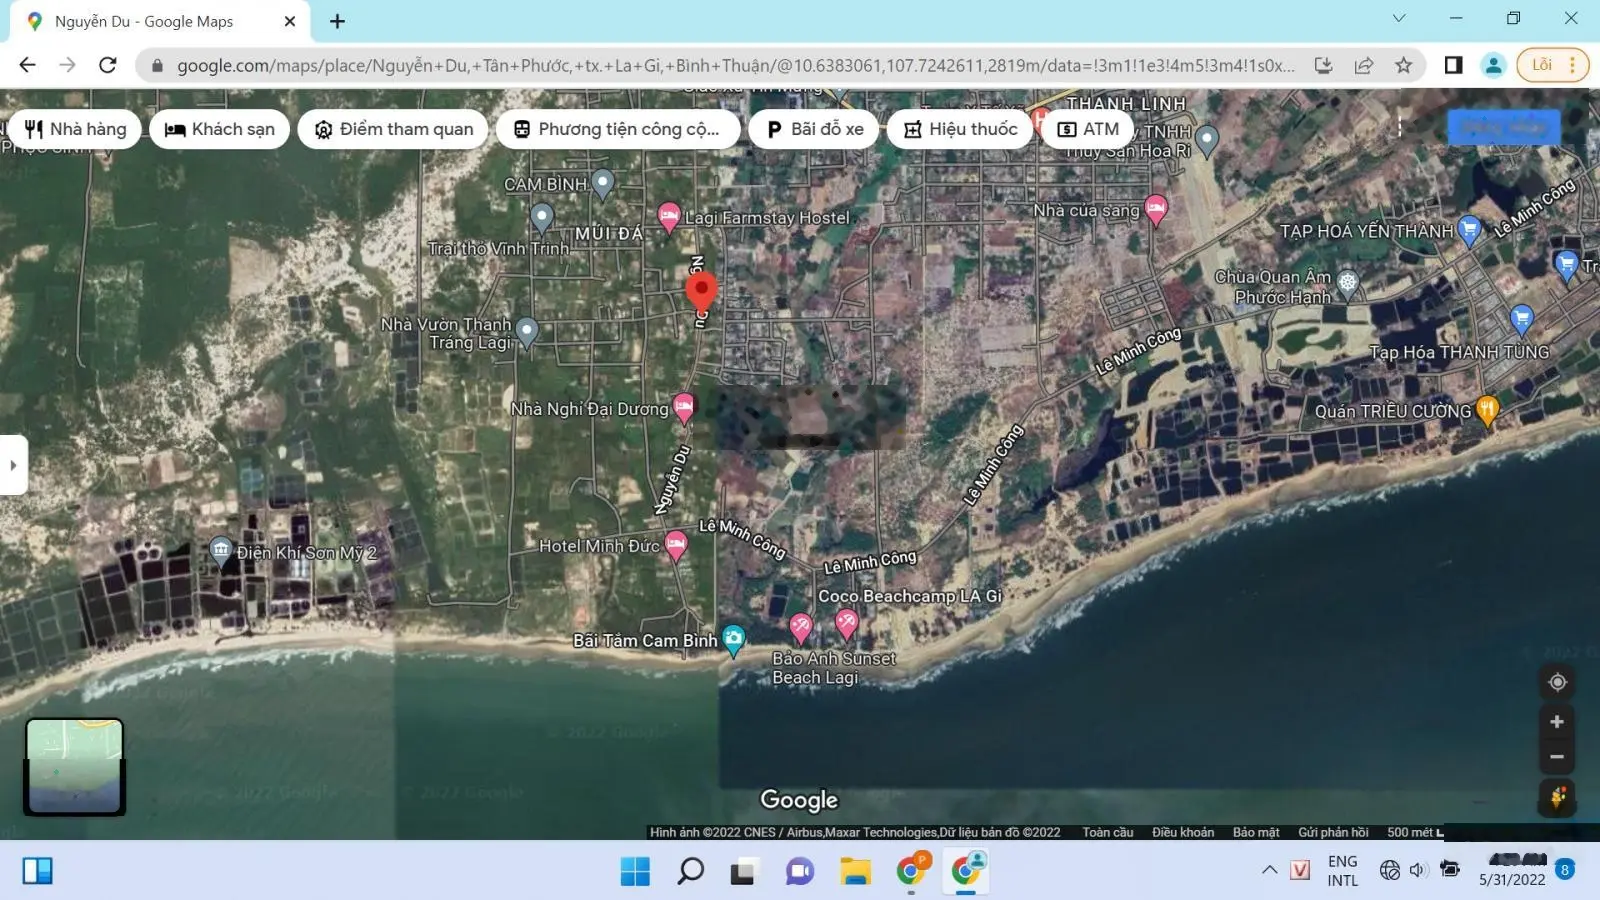Click the Gửi phản hồi feedback link
Image resolution: width=1600 pixels, height=900 pixels.
coord(1333,832)
